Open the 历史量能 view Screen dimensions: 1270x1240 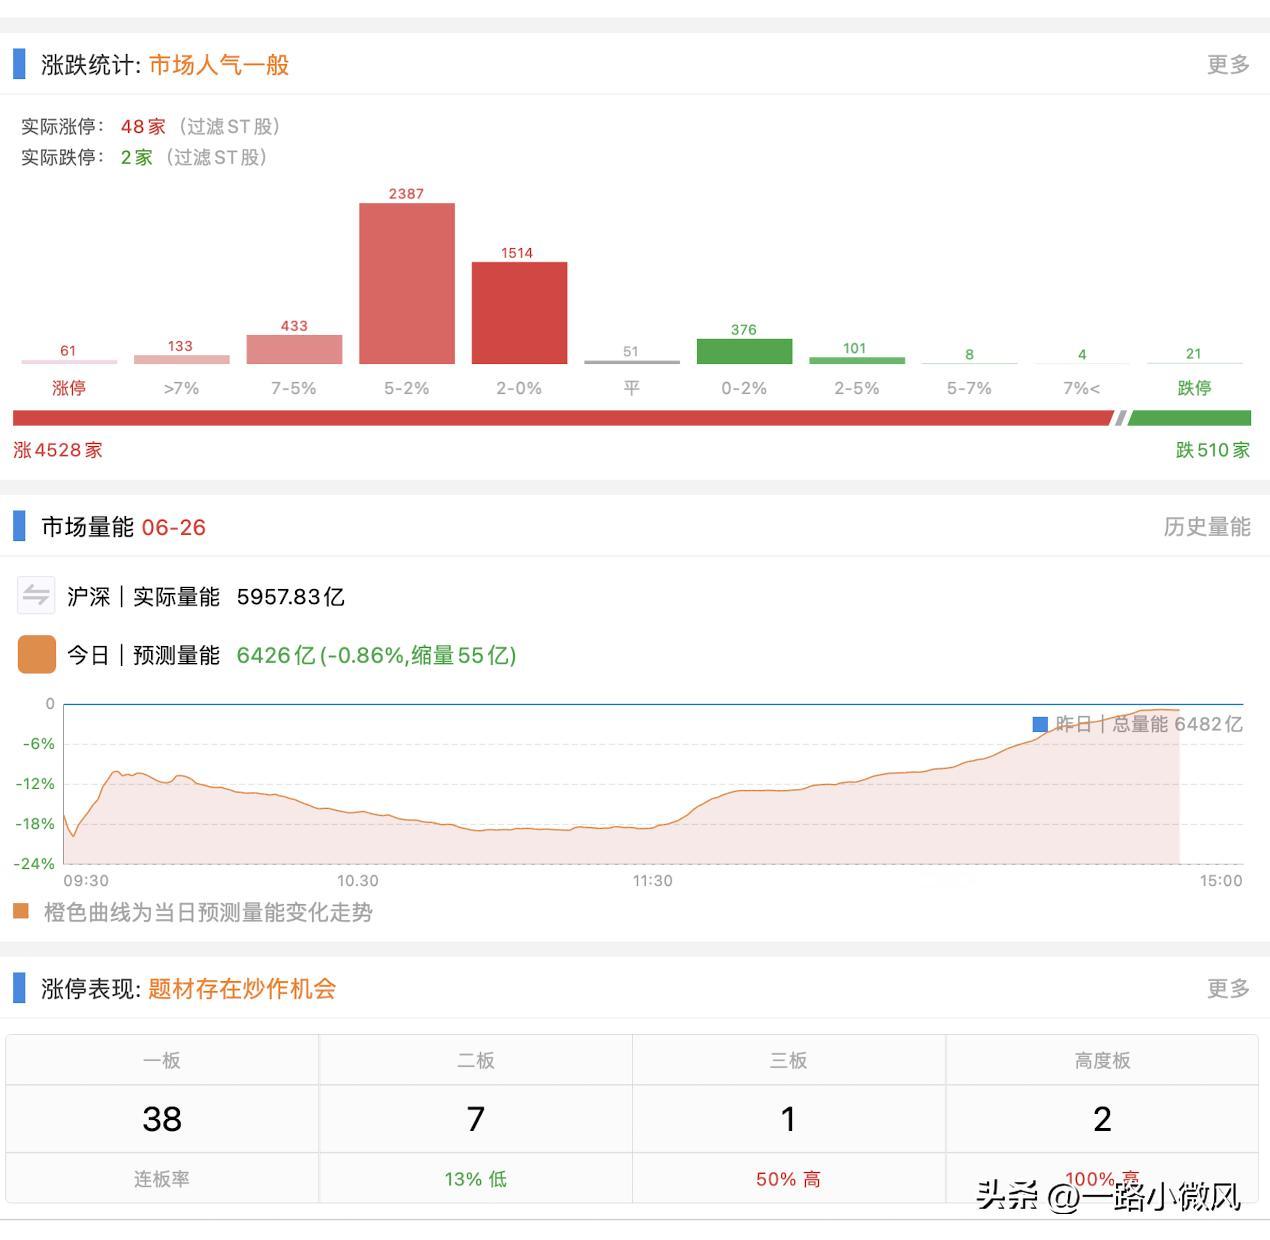pyautogui.click(x=1209, y=527)
